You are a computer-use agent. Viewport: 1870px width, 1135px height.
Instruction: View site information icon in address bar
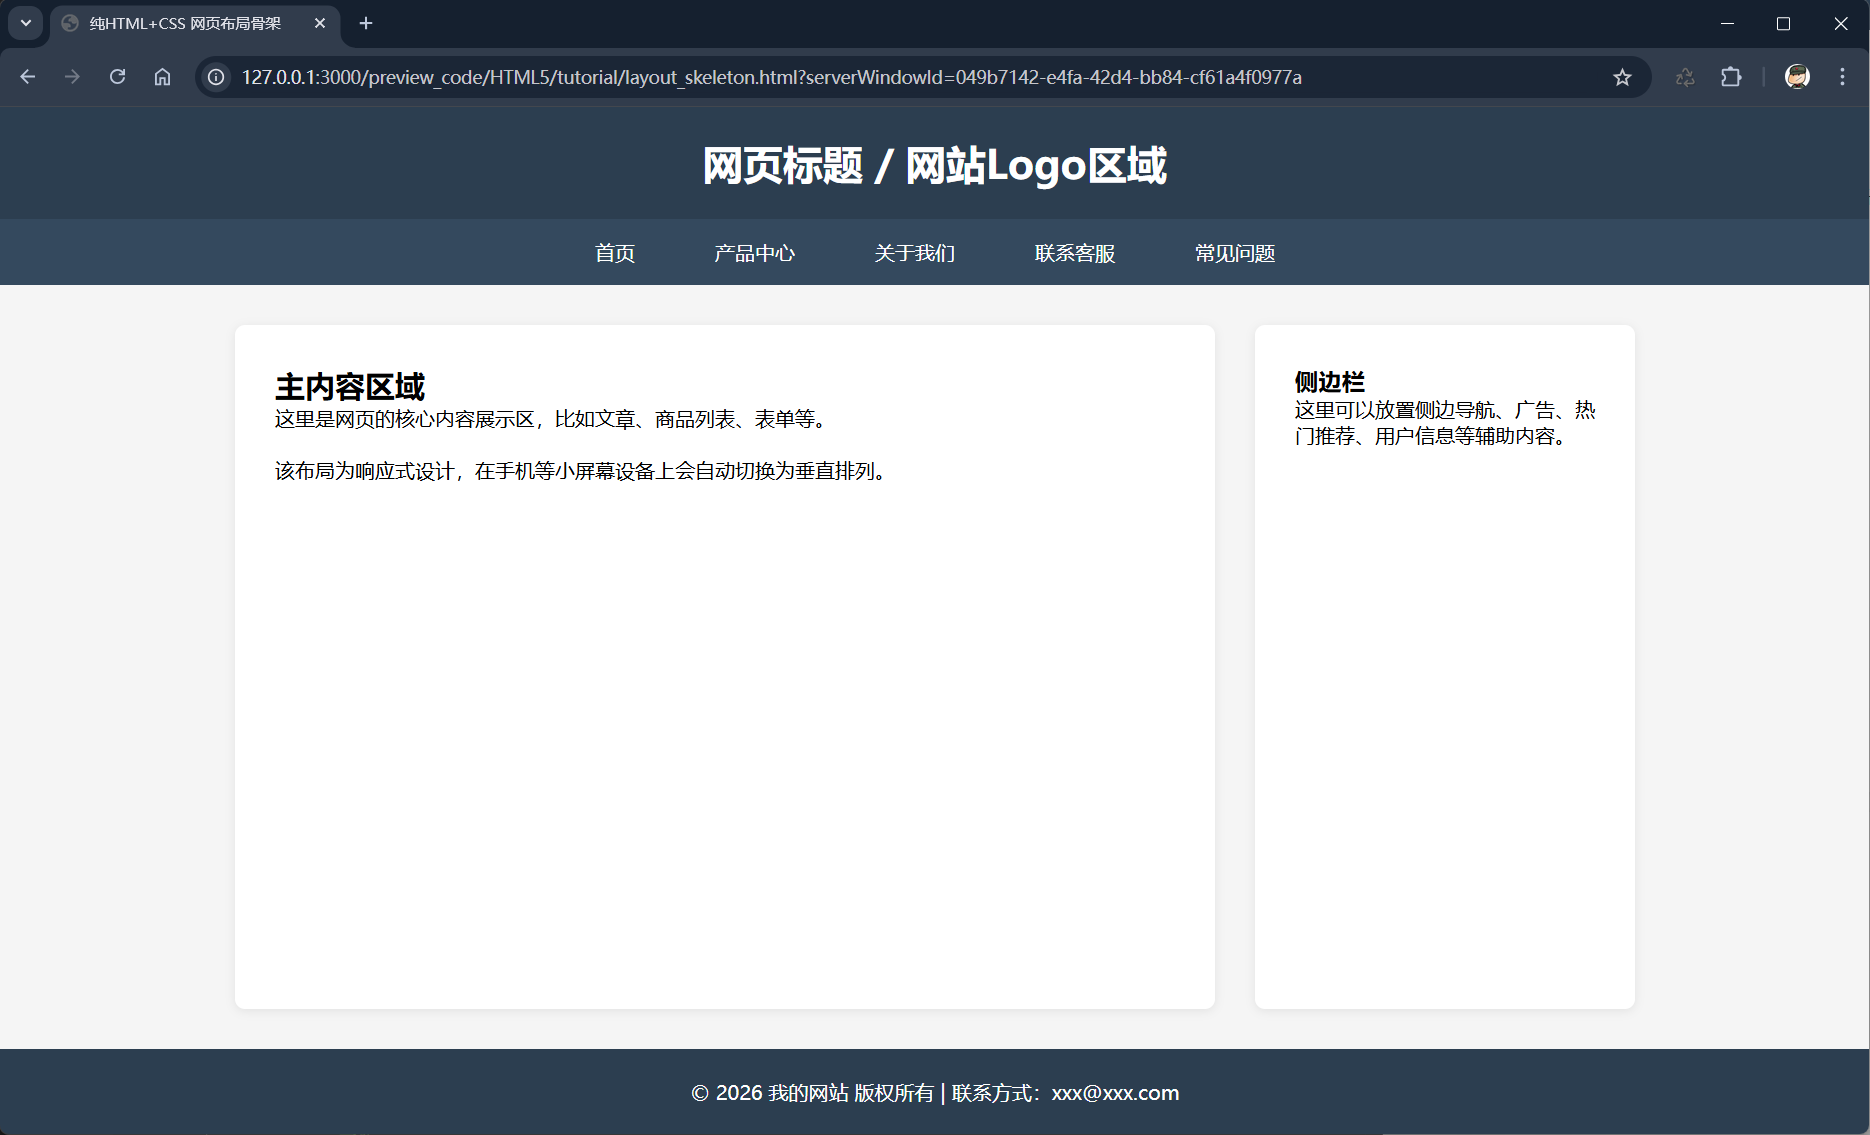click(216, 77)
